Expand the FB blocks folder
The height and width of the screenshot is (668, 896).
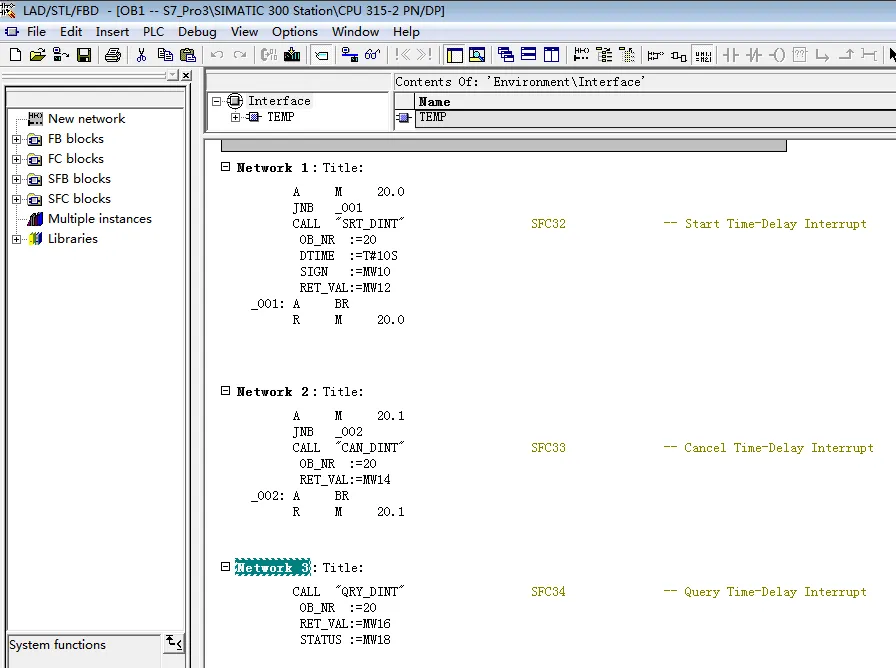pos(17,139)
